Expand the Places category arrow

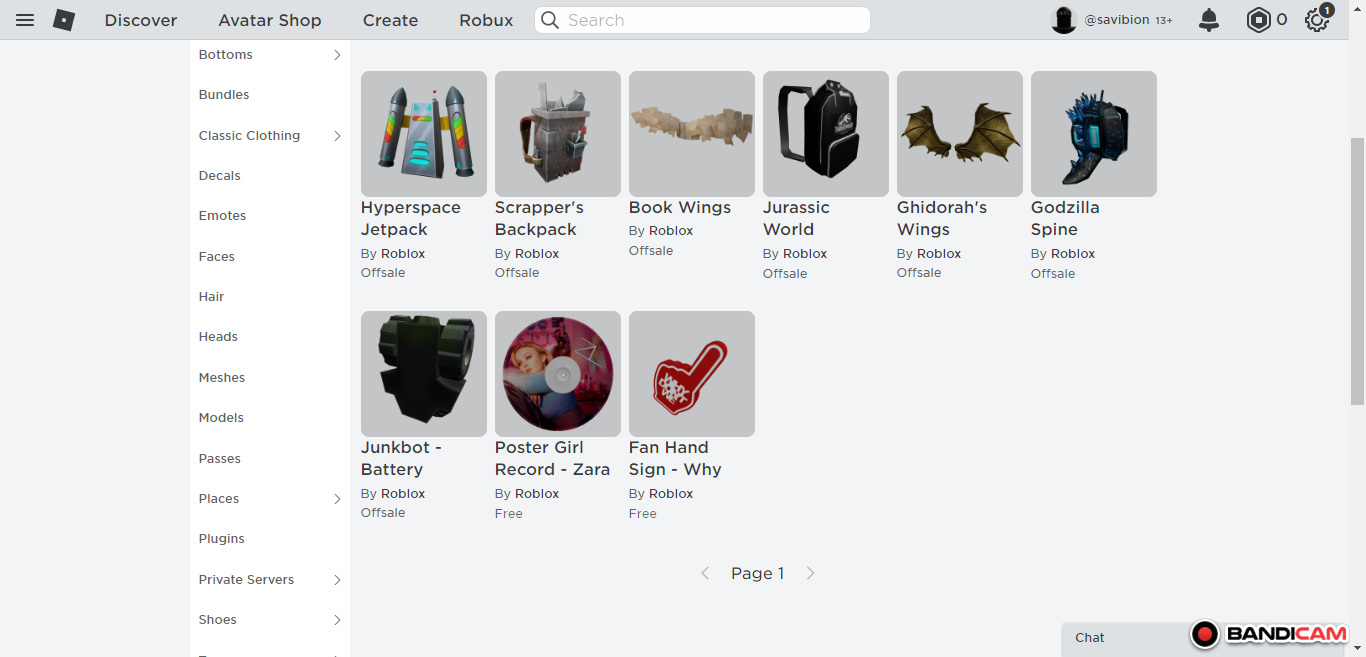pos(337,499)
